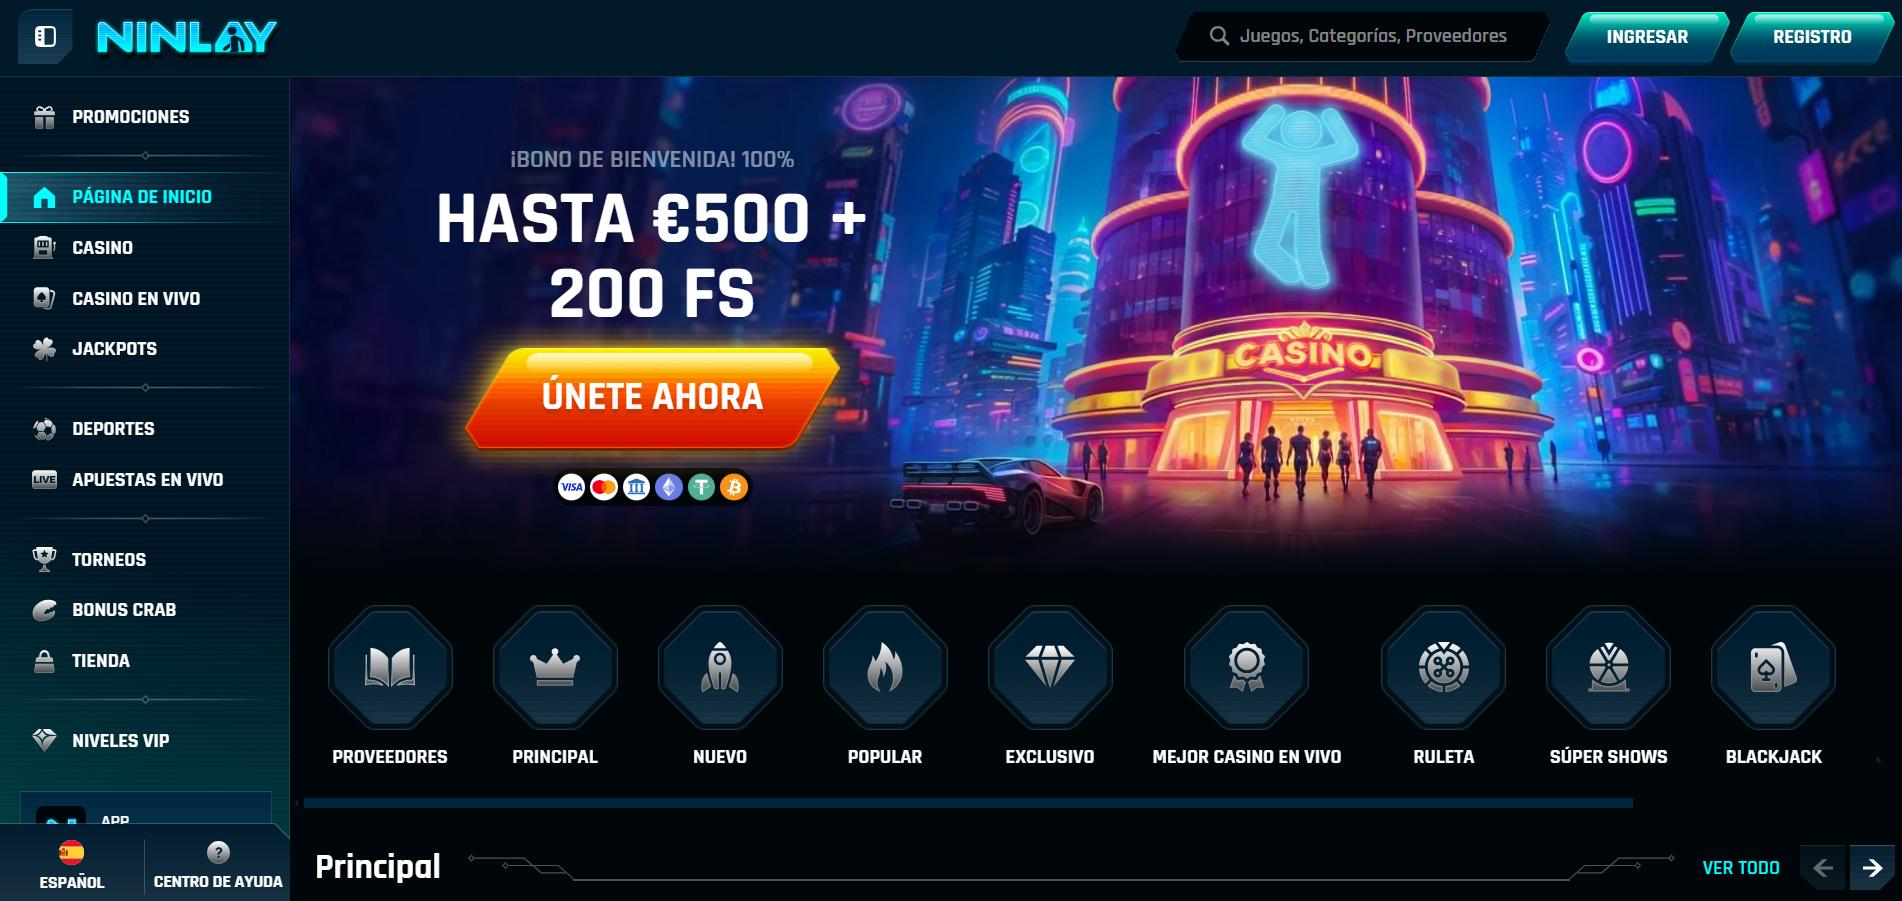1902x901 pixels.
Task: Select the Principal crown icon category
Action: (555, 668)
